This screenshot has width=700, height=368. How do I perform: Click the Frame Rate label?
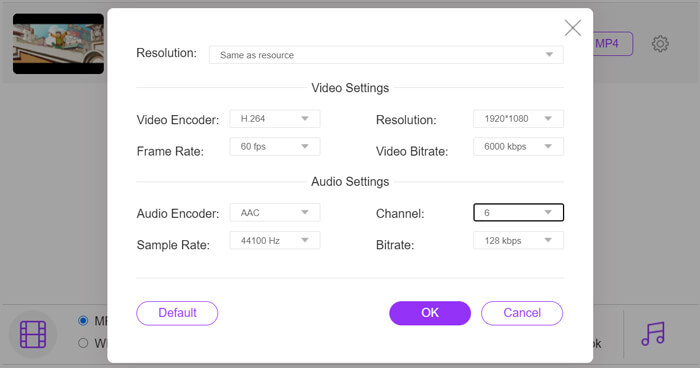170,151
